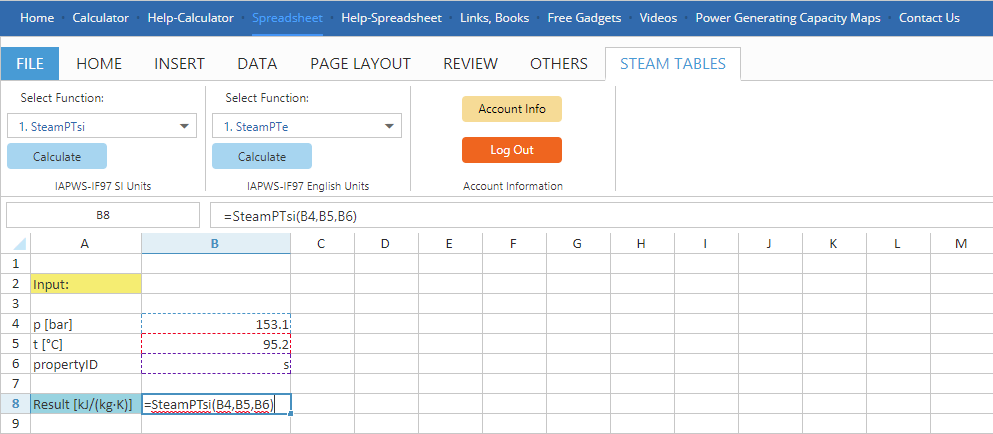Click the Help-Spreadsheet navigation link
The image size is (993, 434).
[x=391, y=18]
